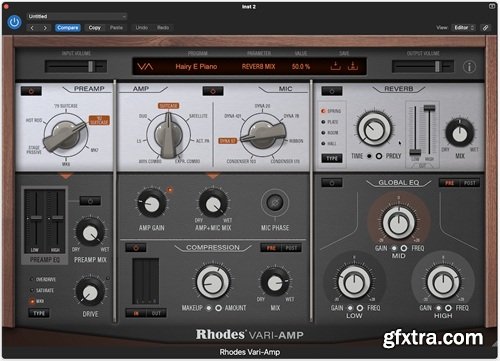
Task: Toggle the Preamp section power switch
Action: 31,91
